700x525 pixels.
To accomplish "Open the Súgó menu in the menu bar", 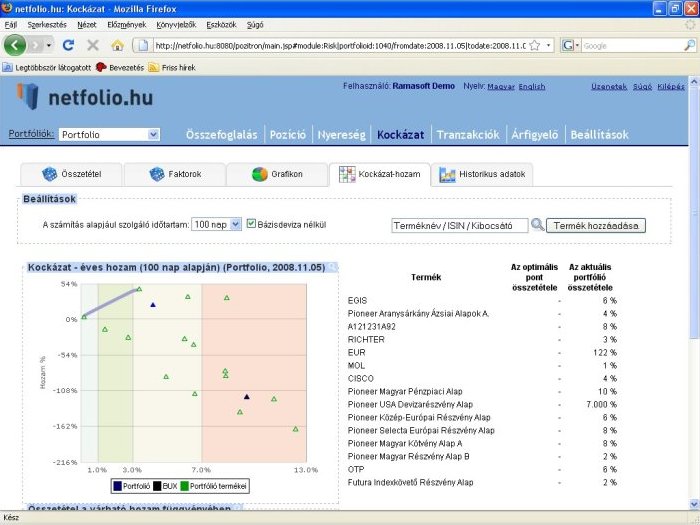I will [255, 25].
